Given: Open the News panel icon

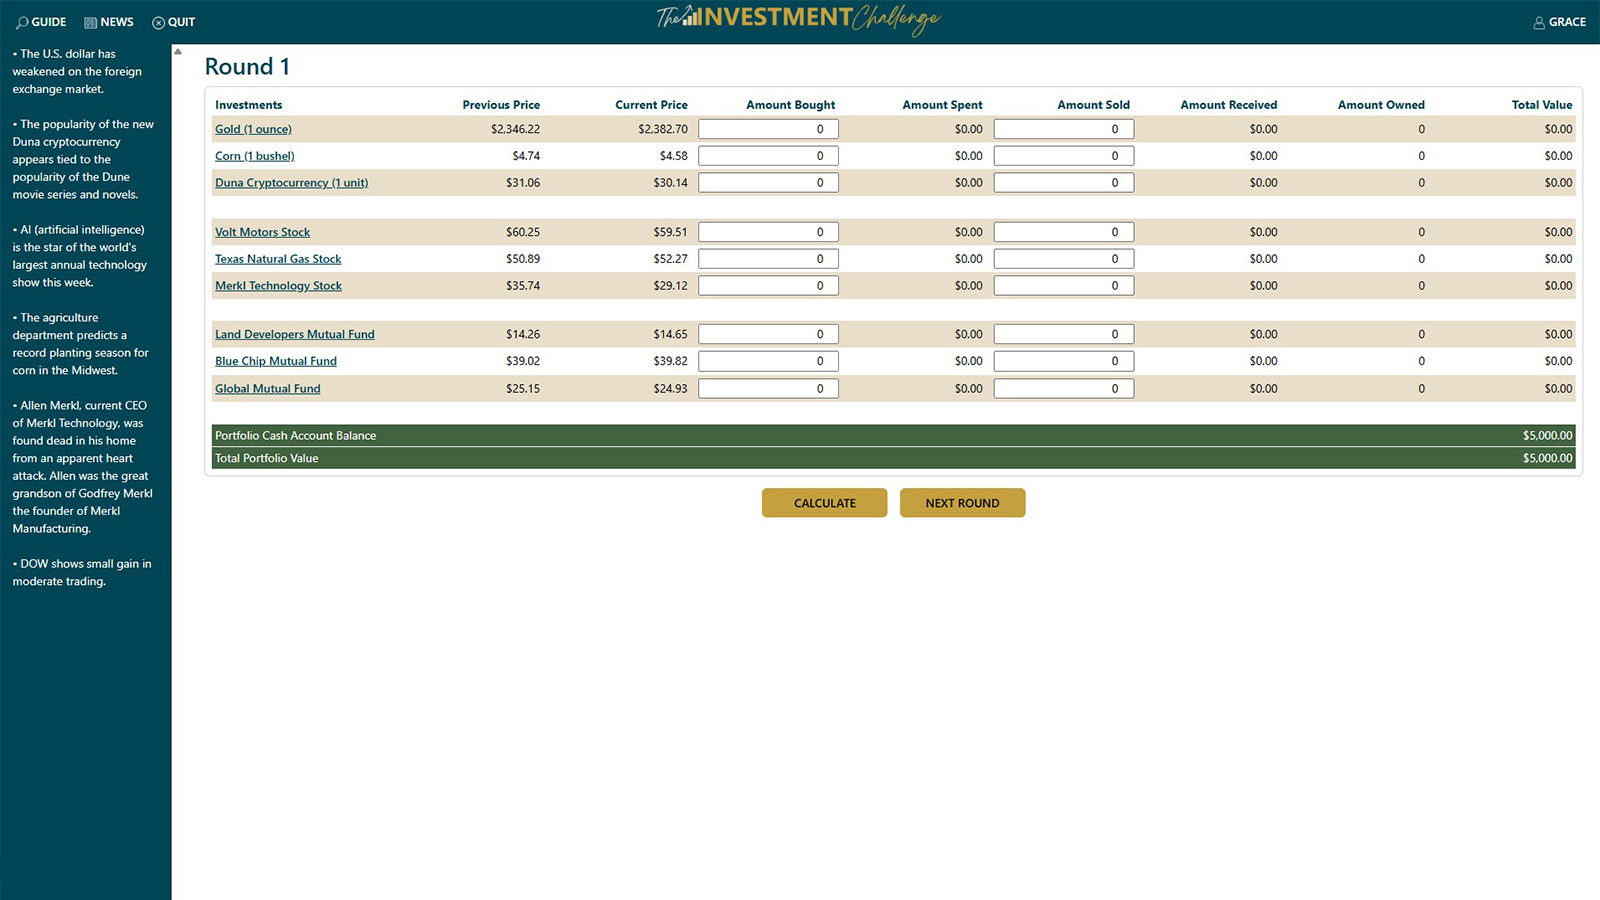Looking at the screenshot, I should point(90,22).
